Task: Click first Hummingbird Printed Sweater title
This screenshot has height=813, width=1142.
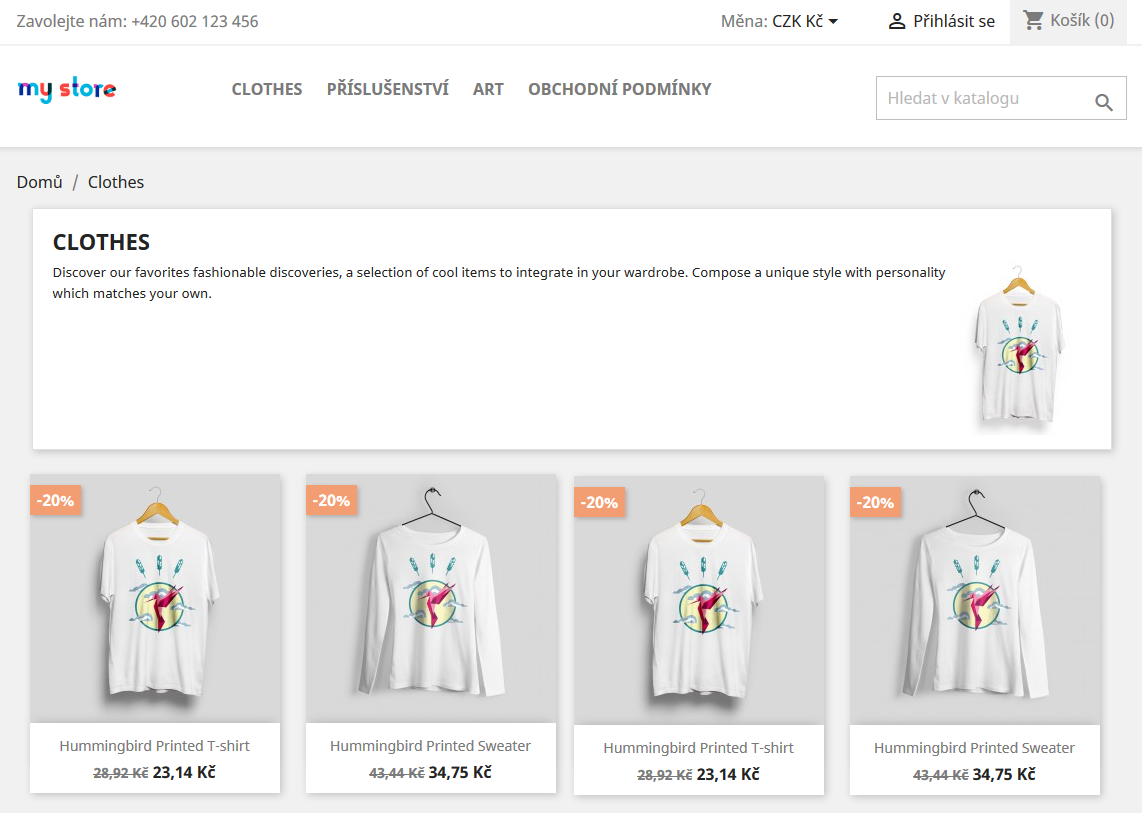Action: pyautogui.click(x=430, y=746)
